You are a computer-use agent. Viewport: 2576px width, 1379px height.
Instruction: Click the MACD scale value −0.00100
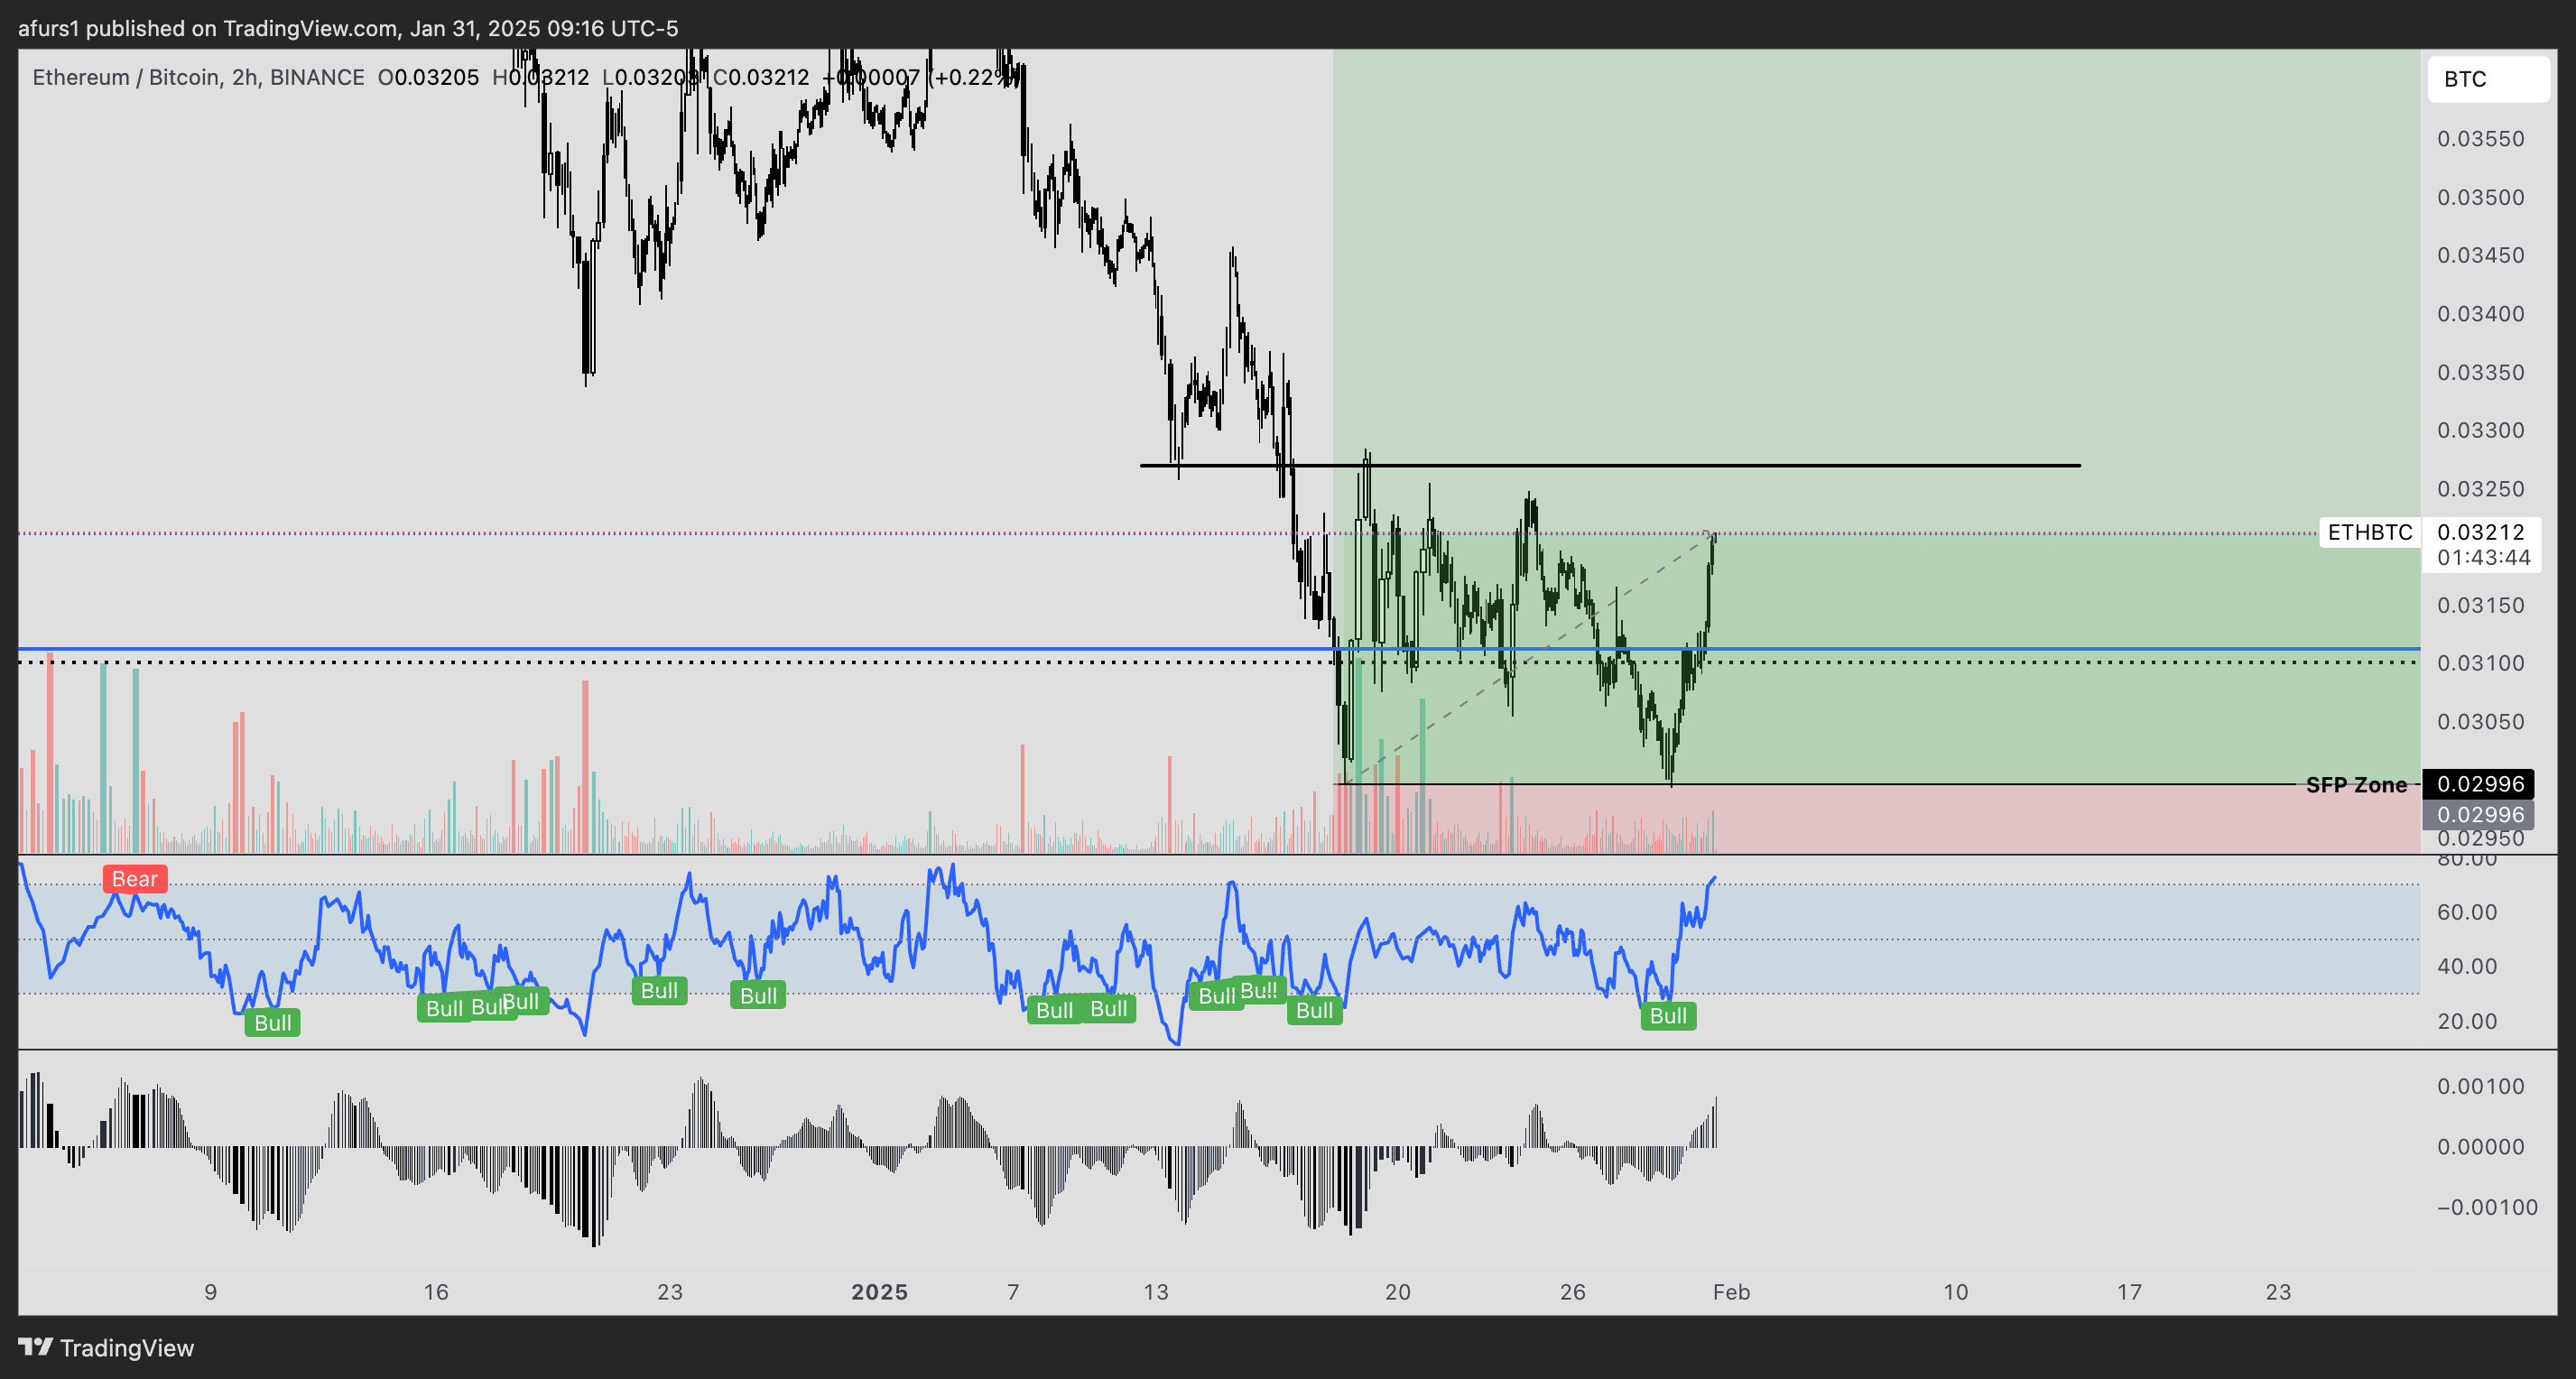coord(2487,1207)
